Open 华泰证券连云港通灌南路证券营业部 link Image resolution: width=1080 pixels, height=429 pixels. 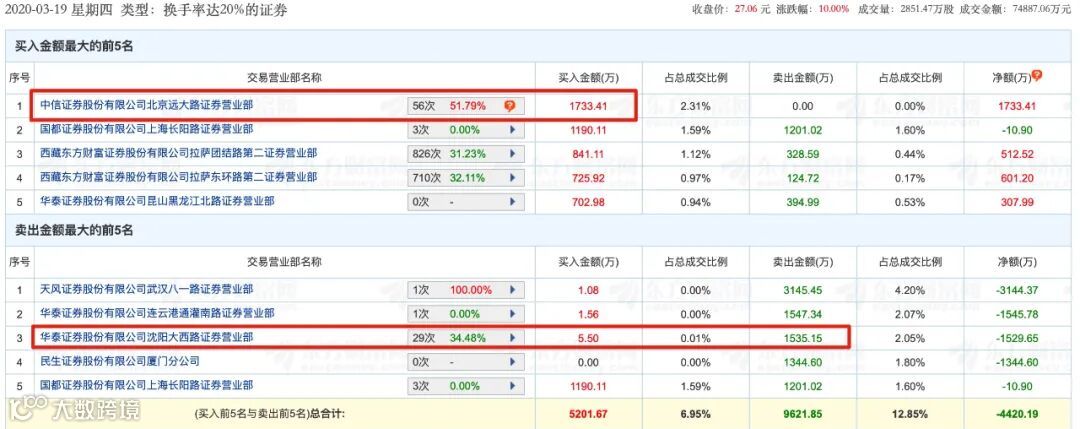click(x=158, y=313)
